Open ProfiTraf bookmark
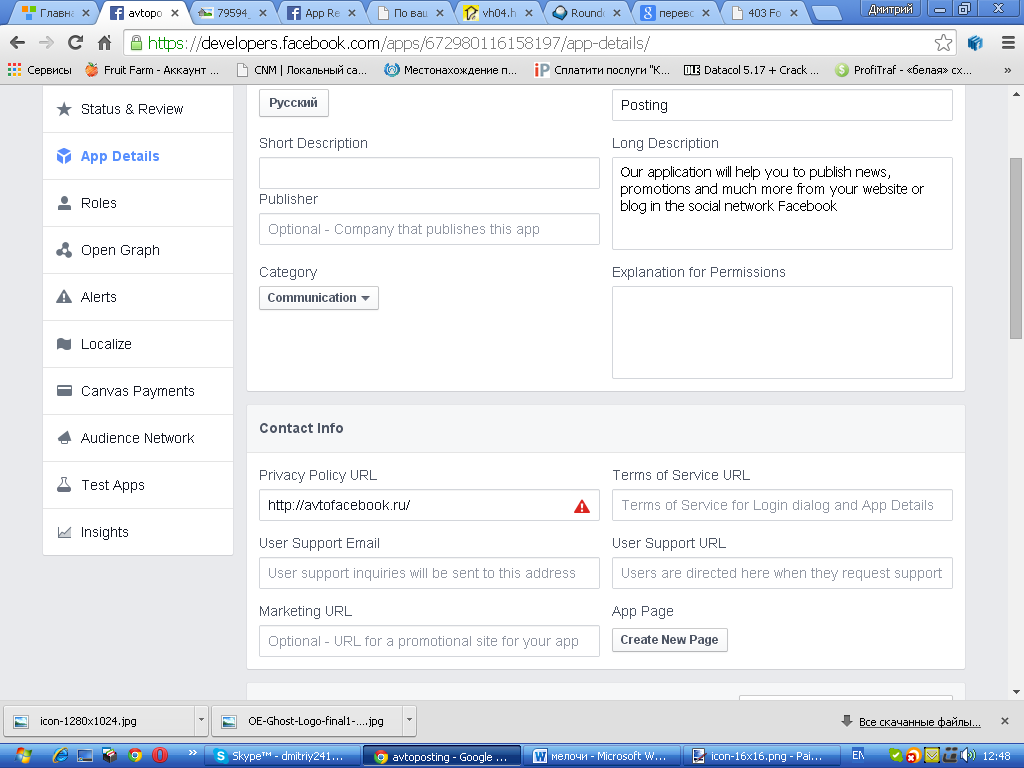The height and width of the screenshot is (768, 1024). tap(904, 70)
